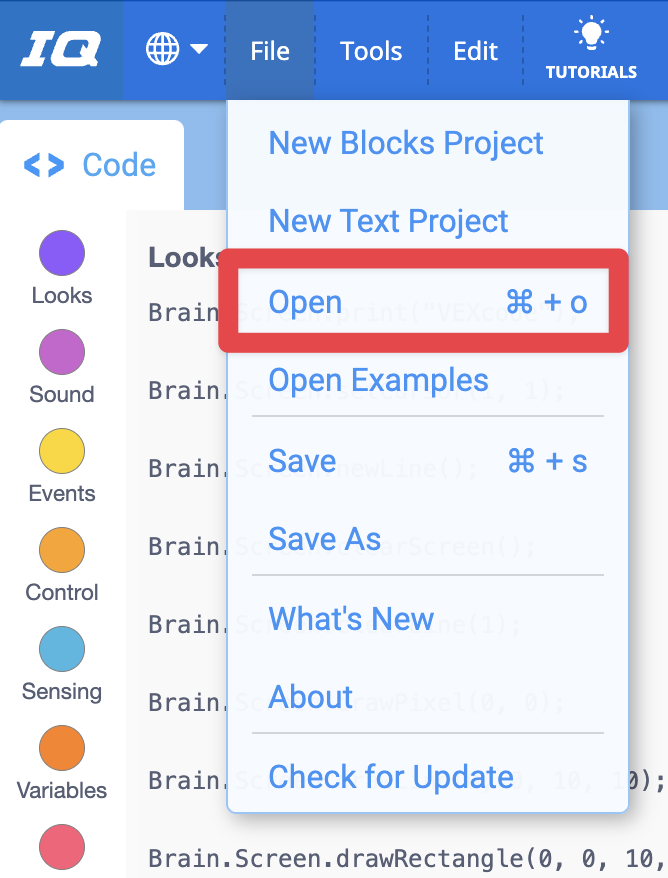Select the yellow Events category circle

[x=62, y=451]
